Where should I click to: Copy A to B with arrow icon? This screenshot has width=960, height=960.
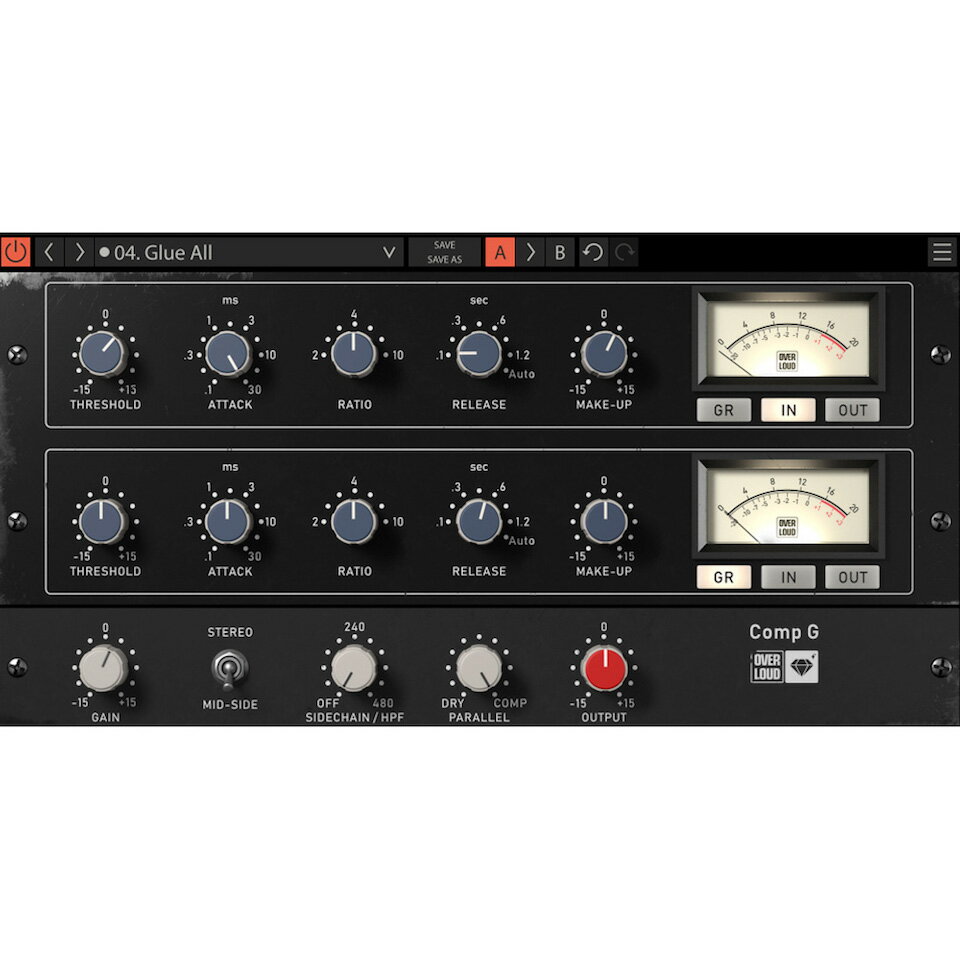[530, 252]
